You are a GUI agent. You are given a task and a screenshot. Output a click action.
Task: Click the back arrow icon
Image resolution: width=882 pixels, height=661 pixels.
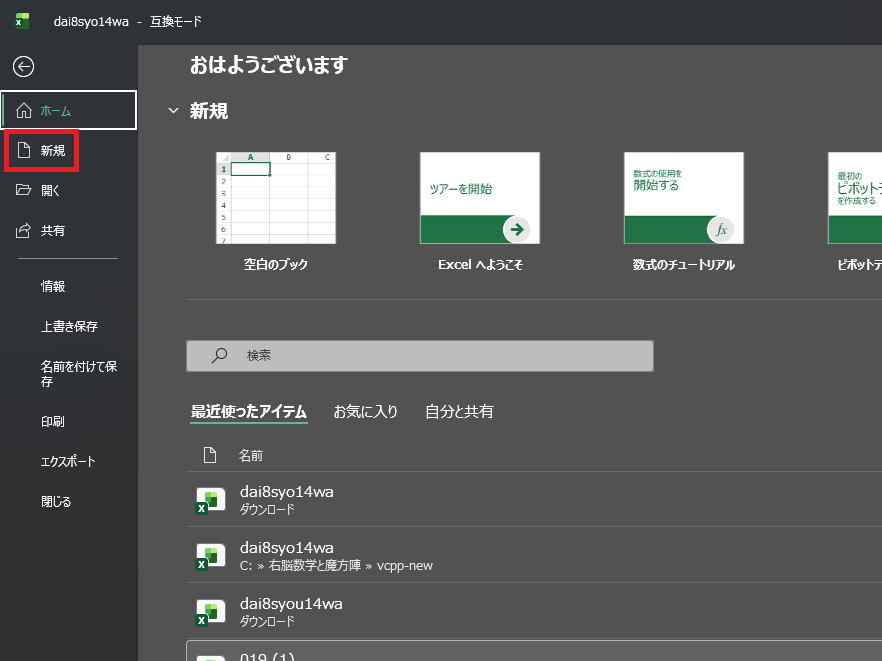[x=23, y=66]
